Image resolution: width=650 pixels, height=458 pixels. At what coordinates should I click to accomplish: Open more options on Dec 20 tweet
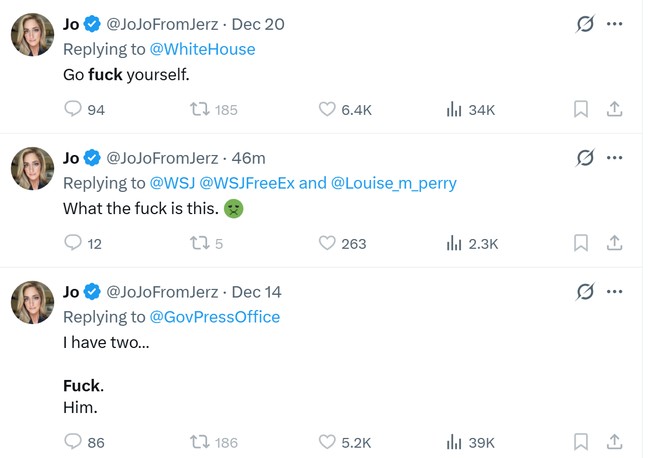pos(615,24)
